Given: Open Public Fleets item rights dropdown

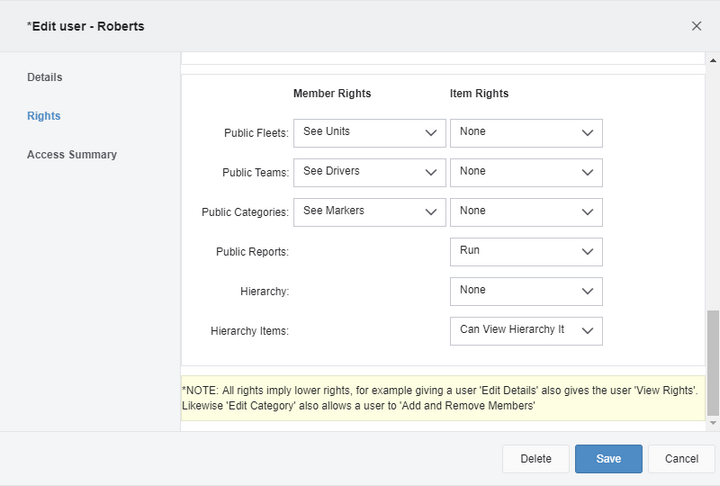Looking at the screenshot, I should tap(526, 133).
